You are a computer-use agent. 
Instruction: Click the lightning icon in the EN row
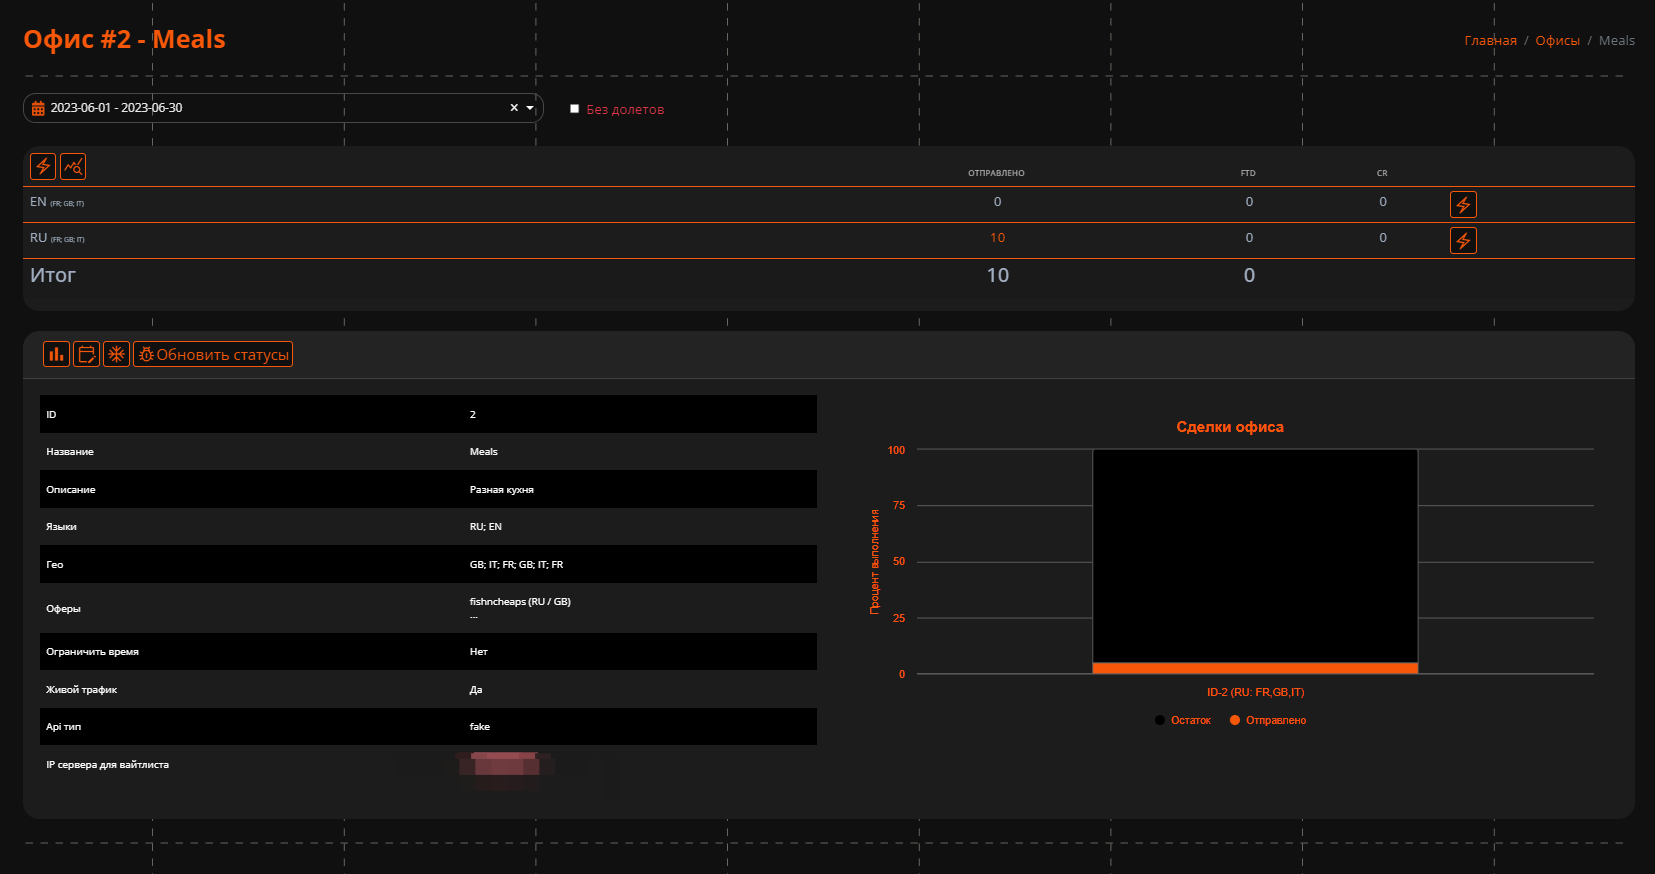tap(1463, 205)
